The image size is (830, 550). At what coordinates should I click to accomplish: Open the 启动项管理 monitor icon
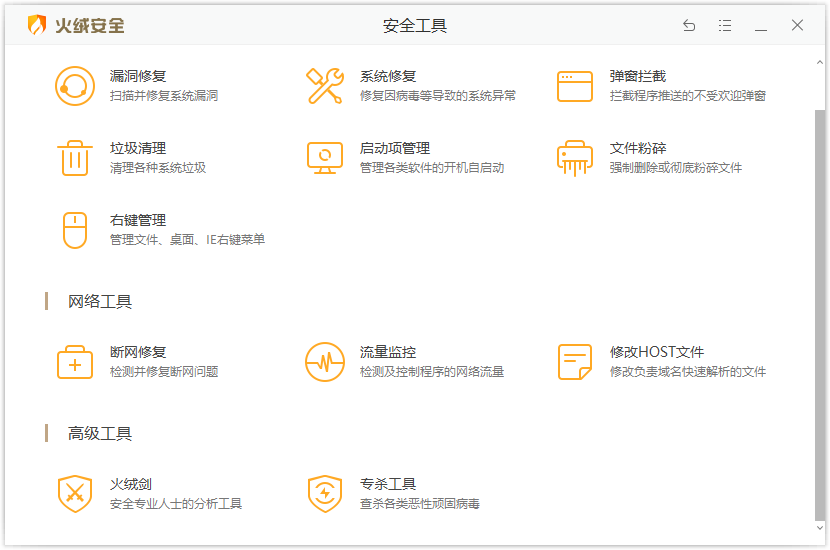pyautogui.click(x=325, y=158)
